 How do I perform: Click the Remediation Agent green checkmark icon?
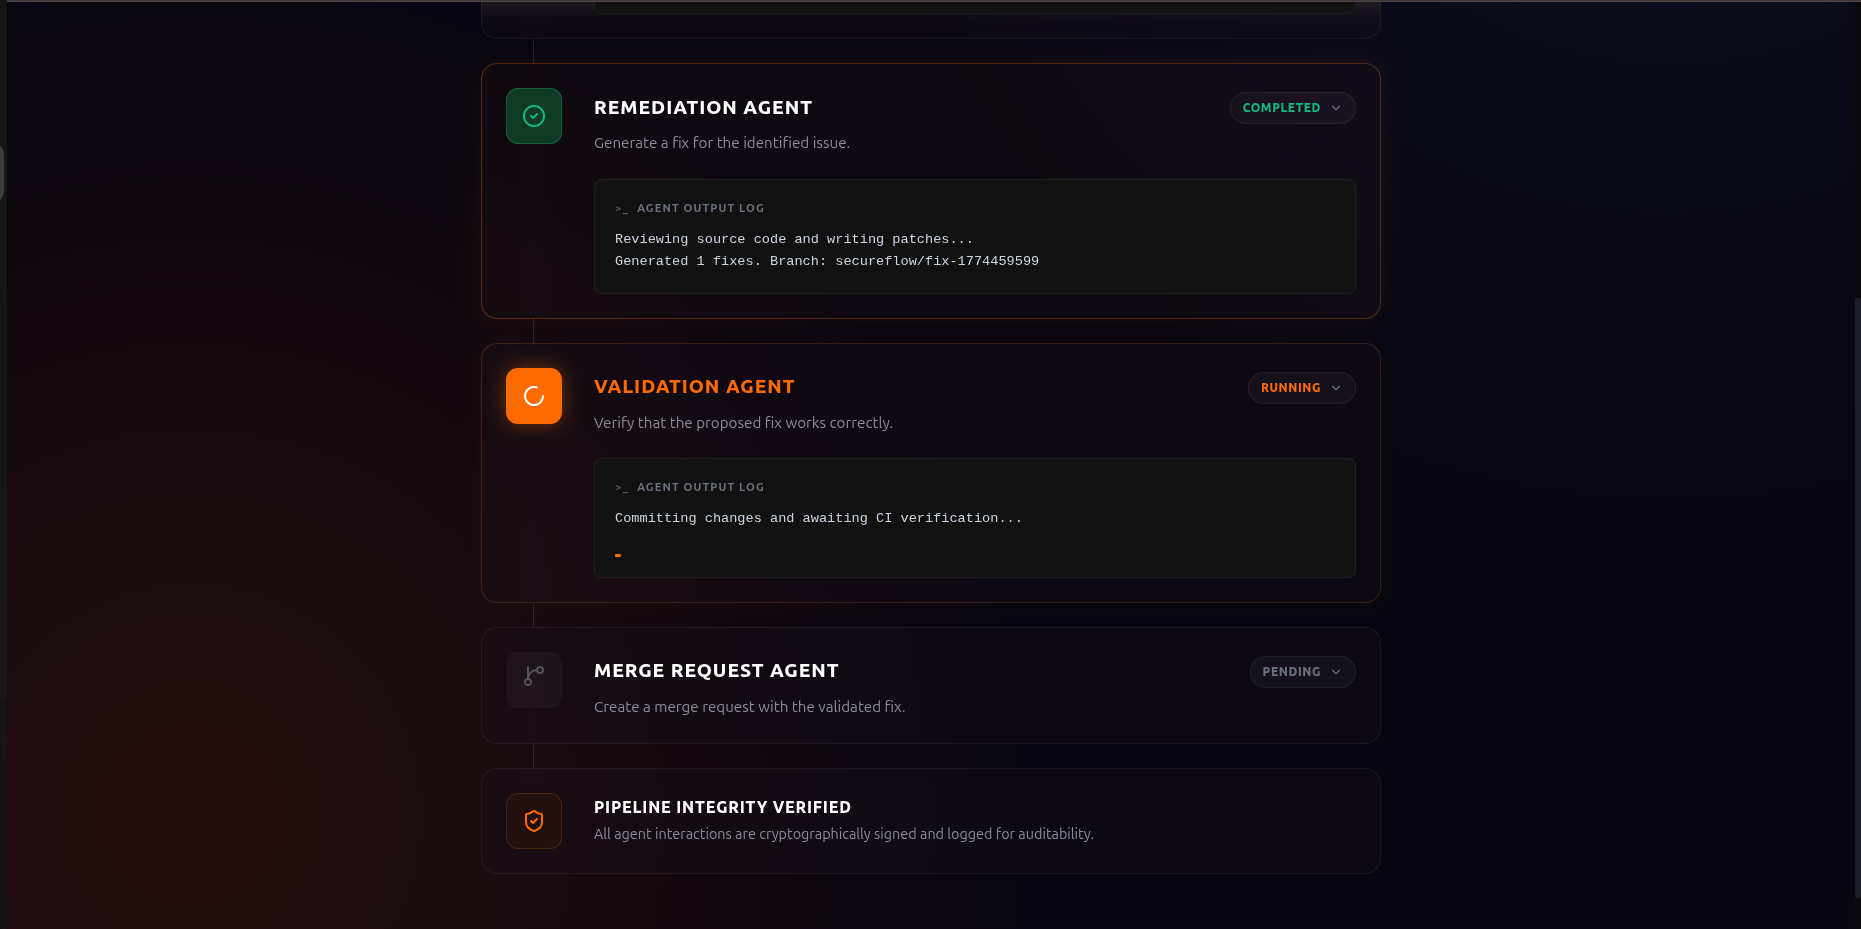click(x=534, y=116)
